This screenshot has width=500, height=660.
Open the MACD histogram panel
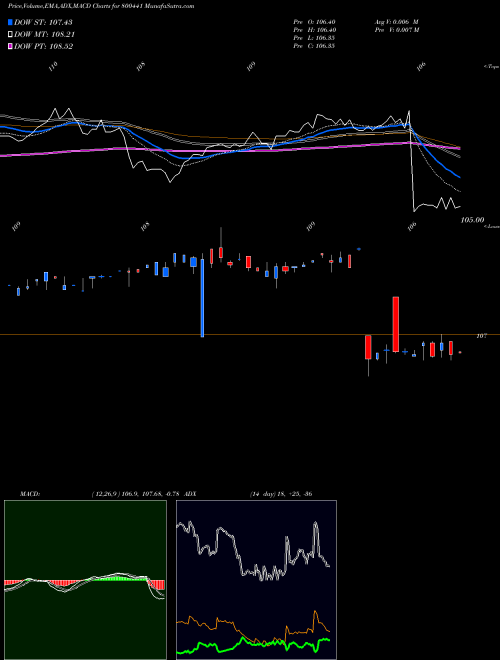click(x=85, y=580)
